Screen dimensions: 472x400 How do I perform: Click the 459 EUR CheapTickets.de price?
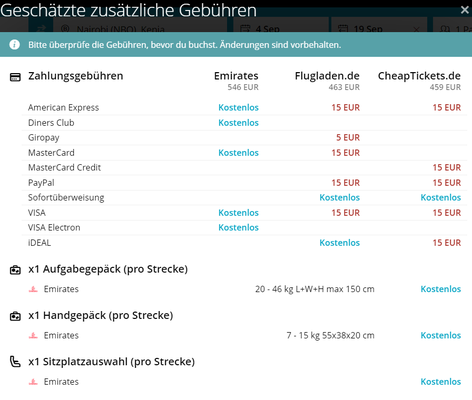pos(445,87)
